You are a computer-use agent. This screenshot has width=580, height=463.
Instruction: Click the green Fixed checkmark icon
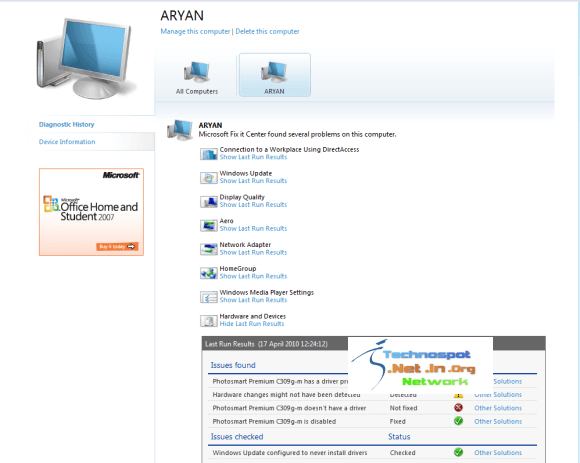click(458, 421)
